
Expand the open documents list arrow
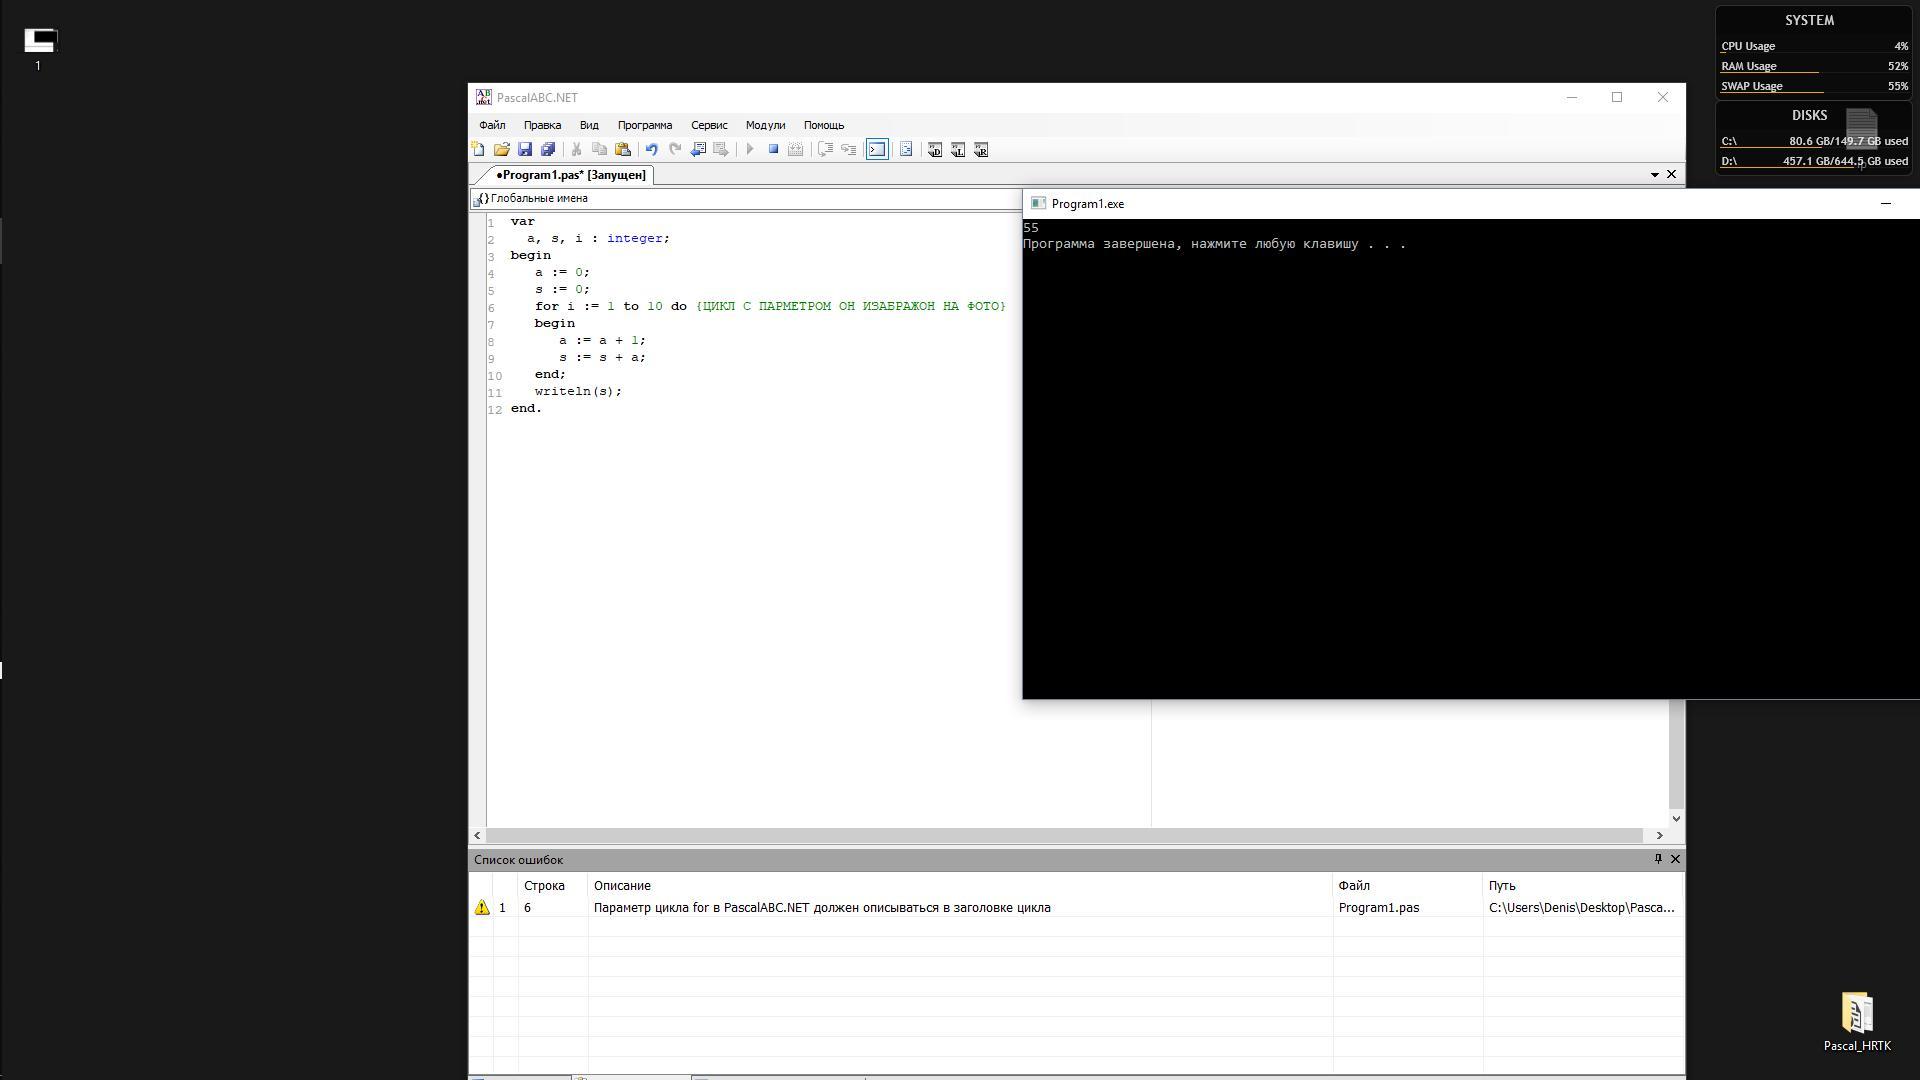coord(1654,175)
